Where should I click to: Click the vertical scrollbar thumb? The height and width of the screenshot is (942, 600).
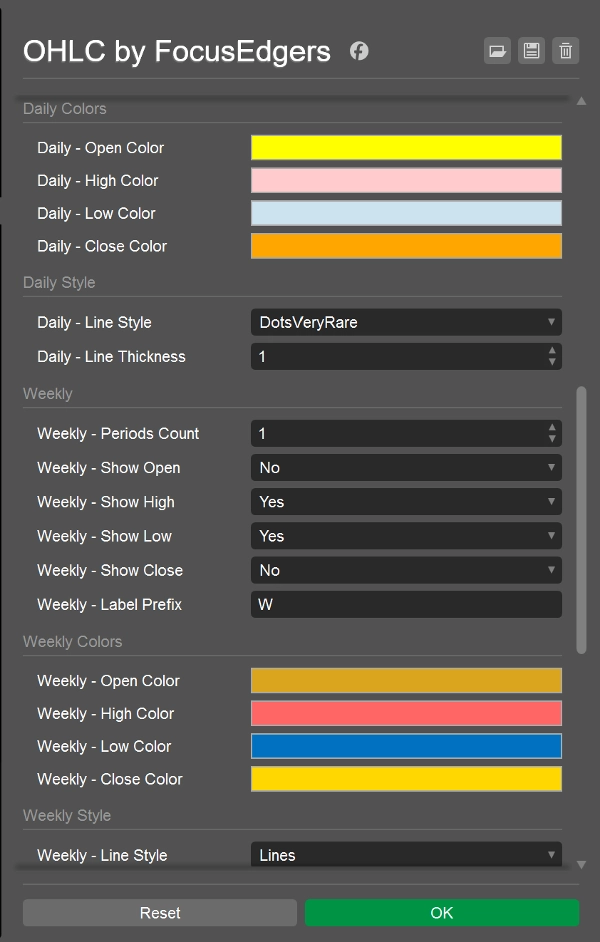pos(581,520)
